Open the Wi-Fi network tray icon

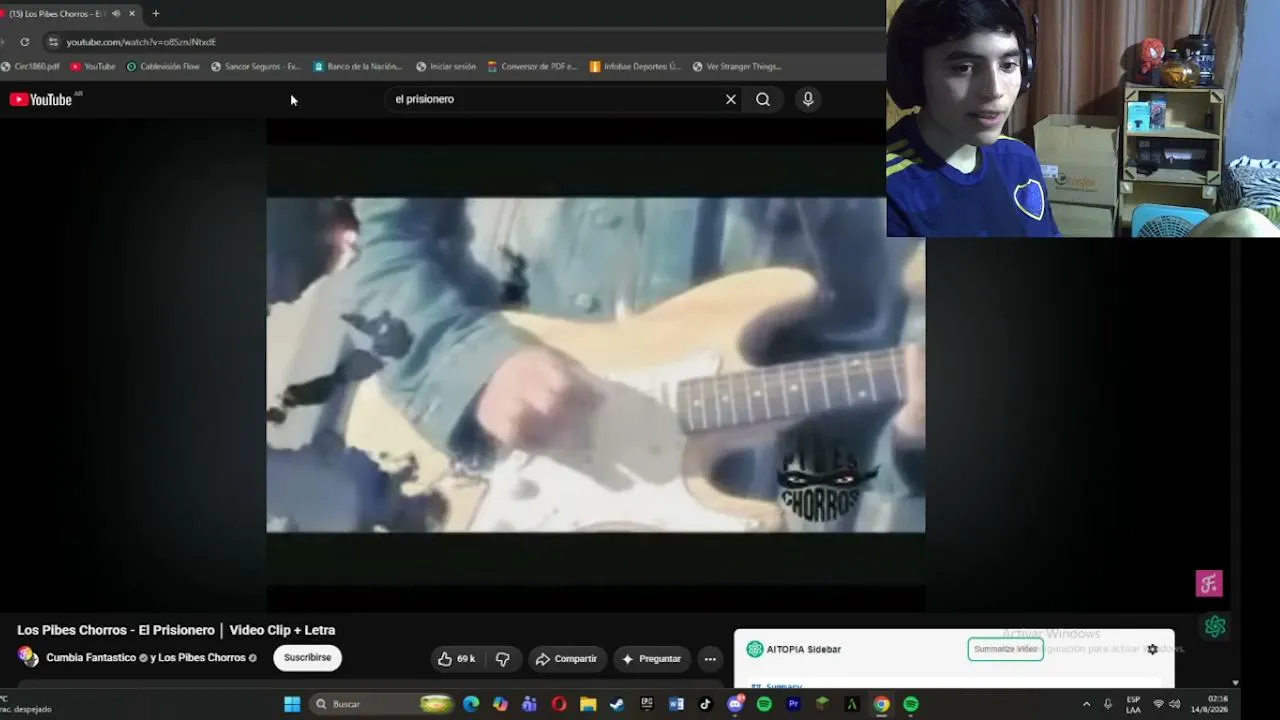(x=1158, y=704)
